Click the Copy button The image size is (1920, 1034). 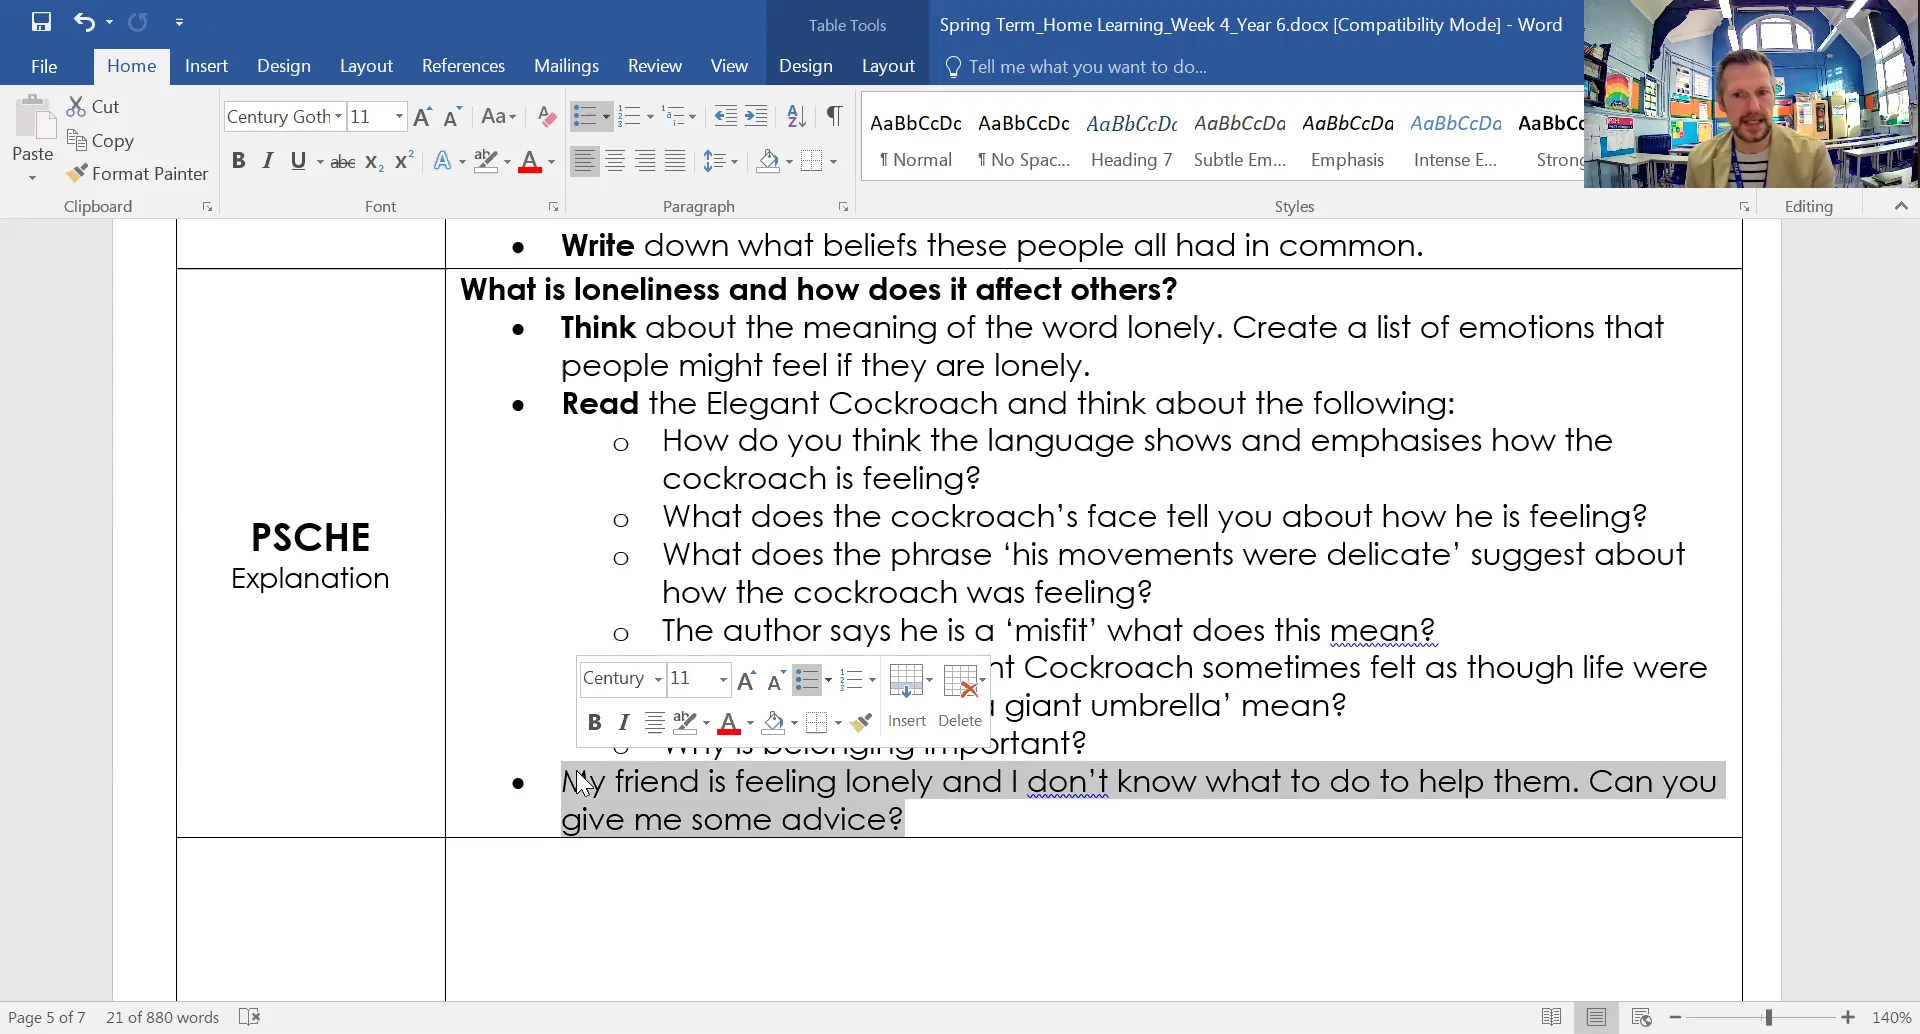coord(100,141)
